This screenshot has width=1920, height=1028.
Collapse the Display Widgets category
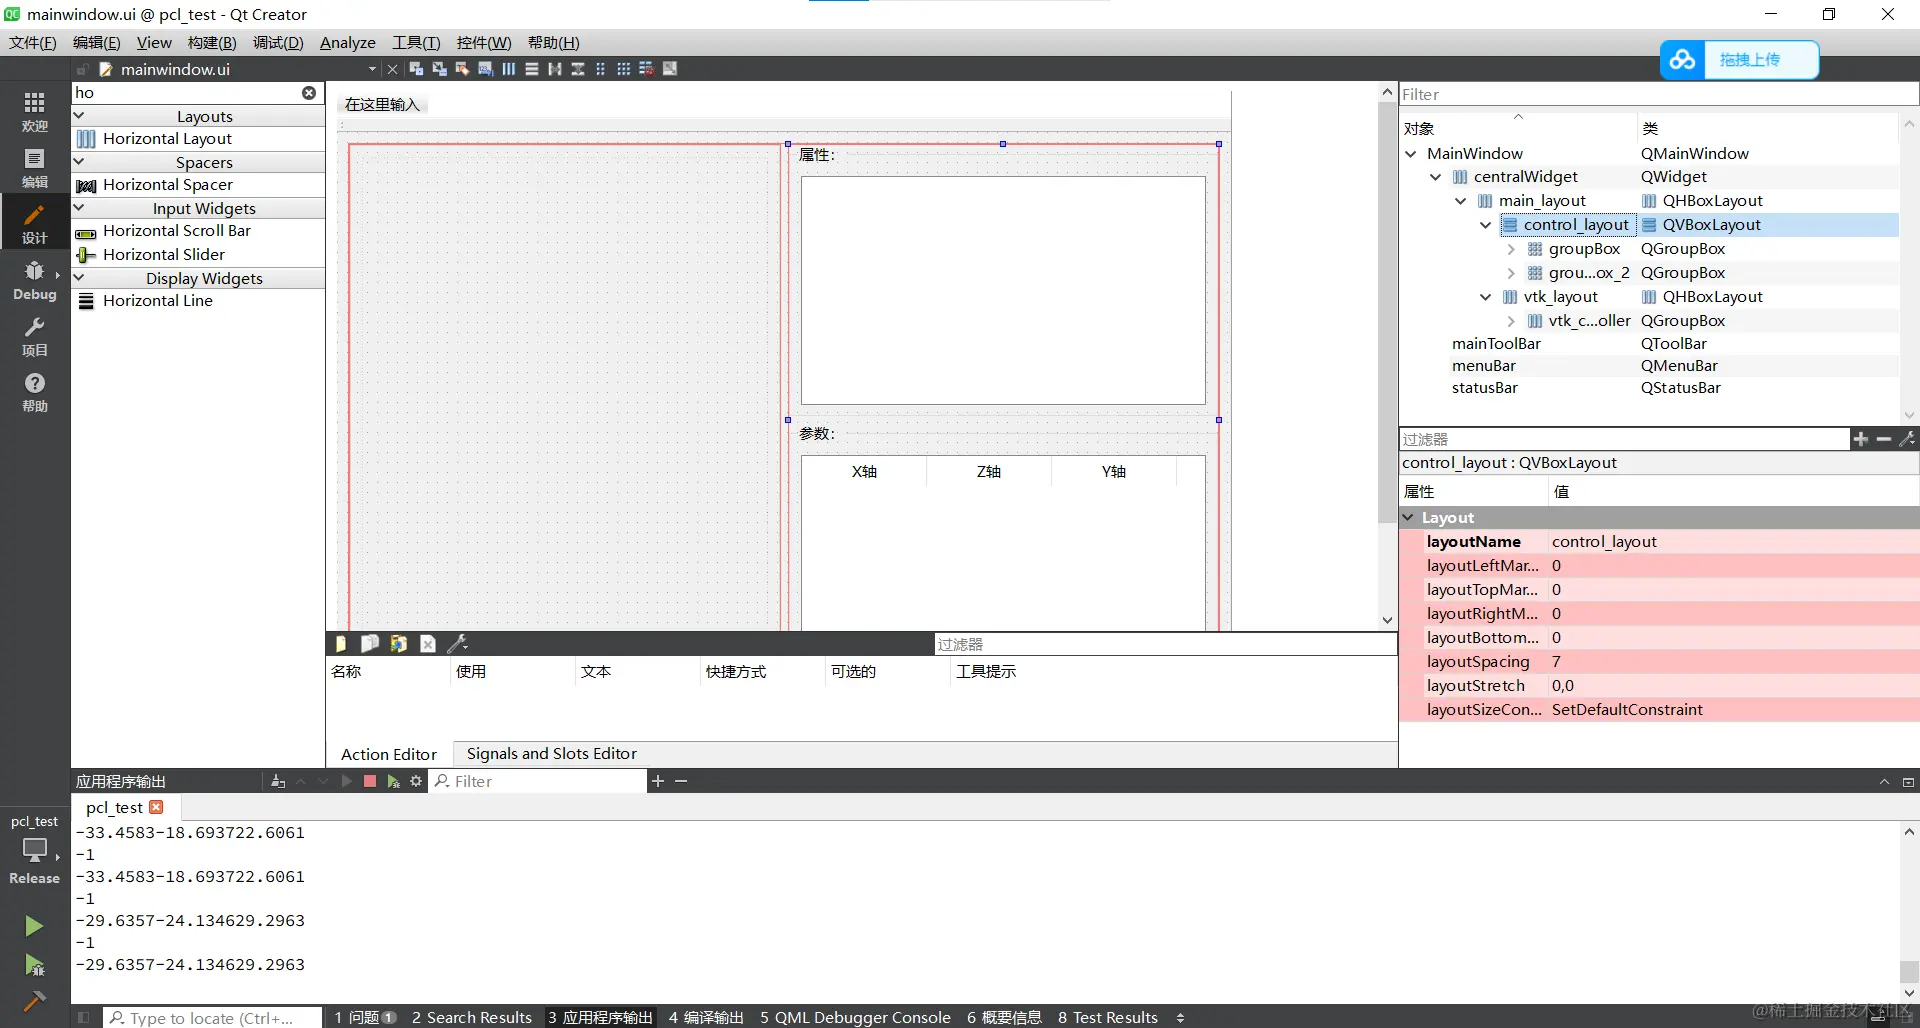point(79,278)
